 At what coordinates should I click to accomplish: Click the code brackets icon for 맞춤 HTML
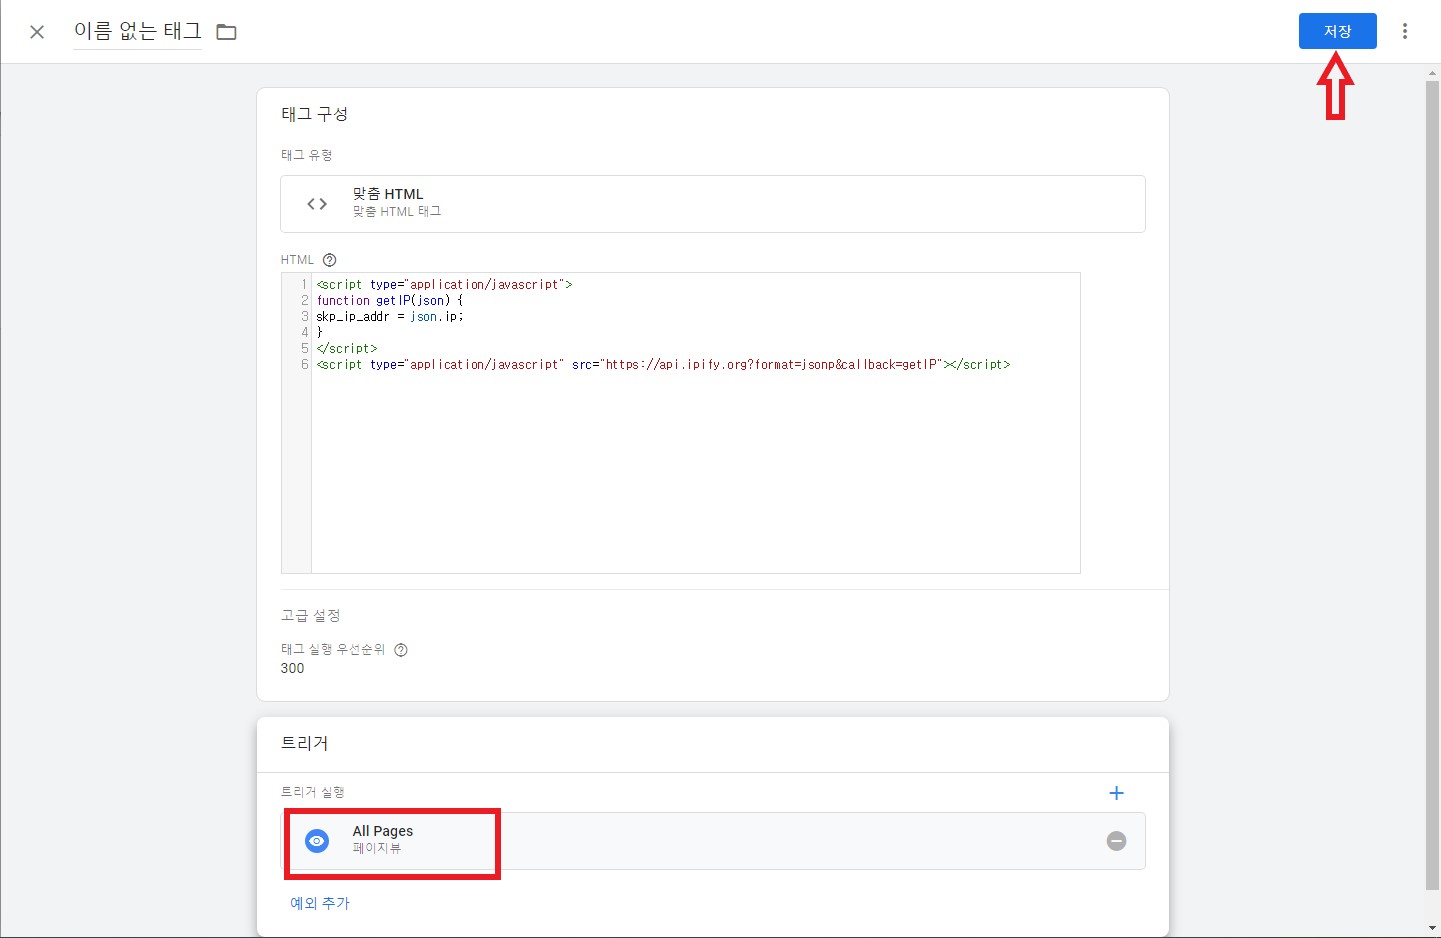(317, 204)
